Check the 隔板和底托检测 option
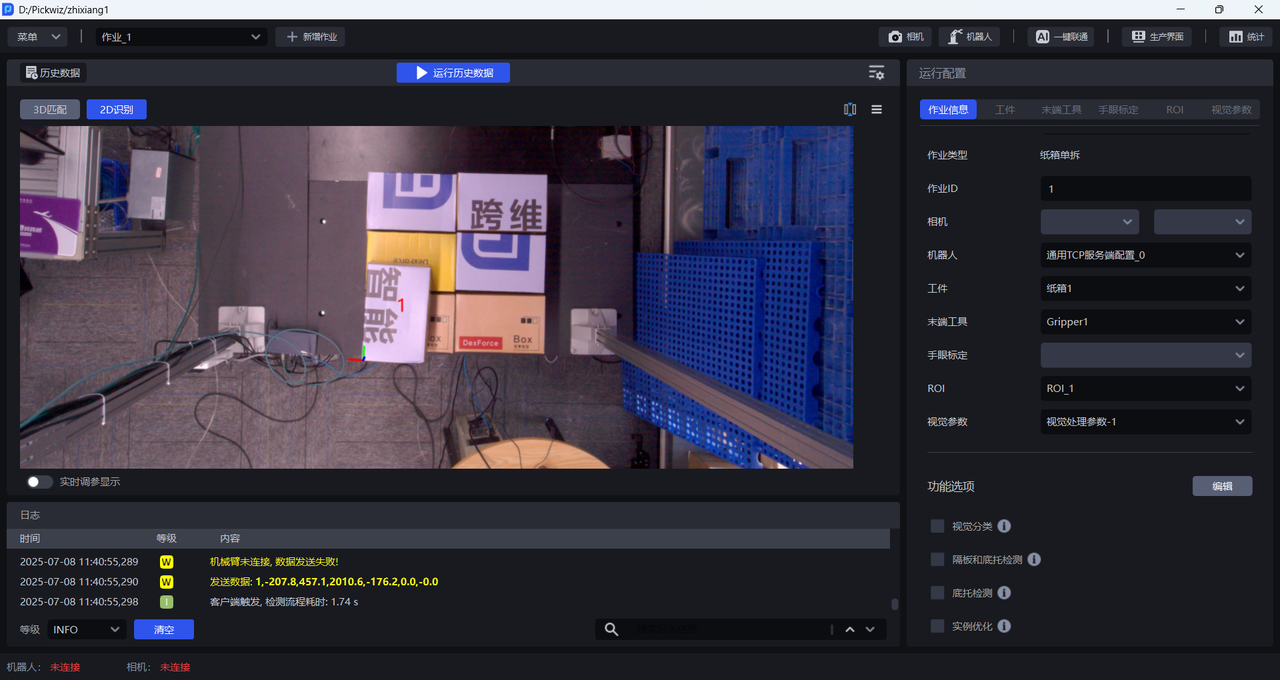The height and width of the screenshot is (680, 1280). coord(937,560)
